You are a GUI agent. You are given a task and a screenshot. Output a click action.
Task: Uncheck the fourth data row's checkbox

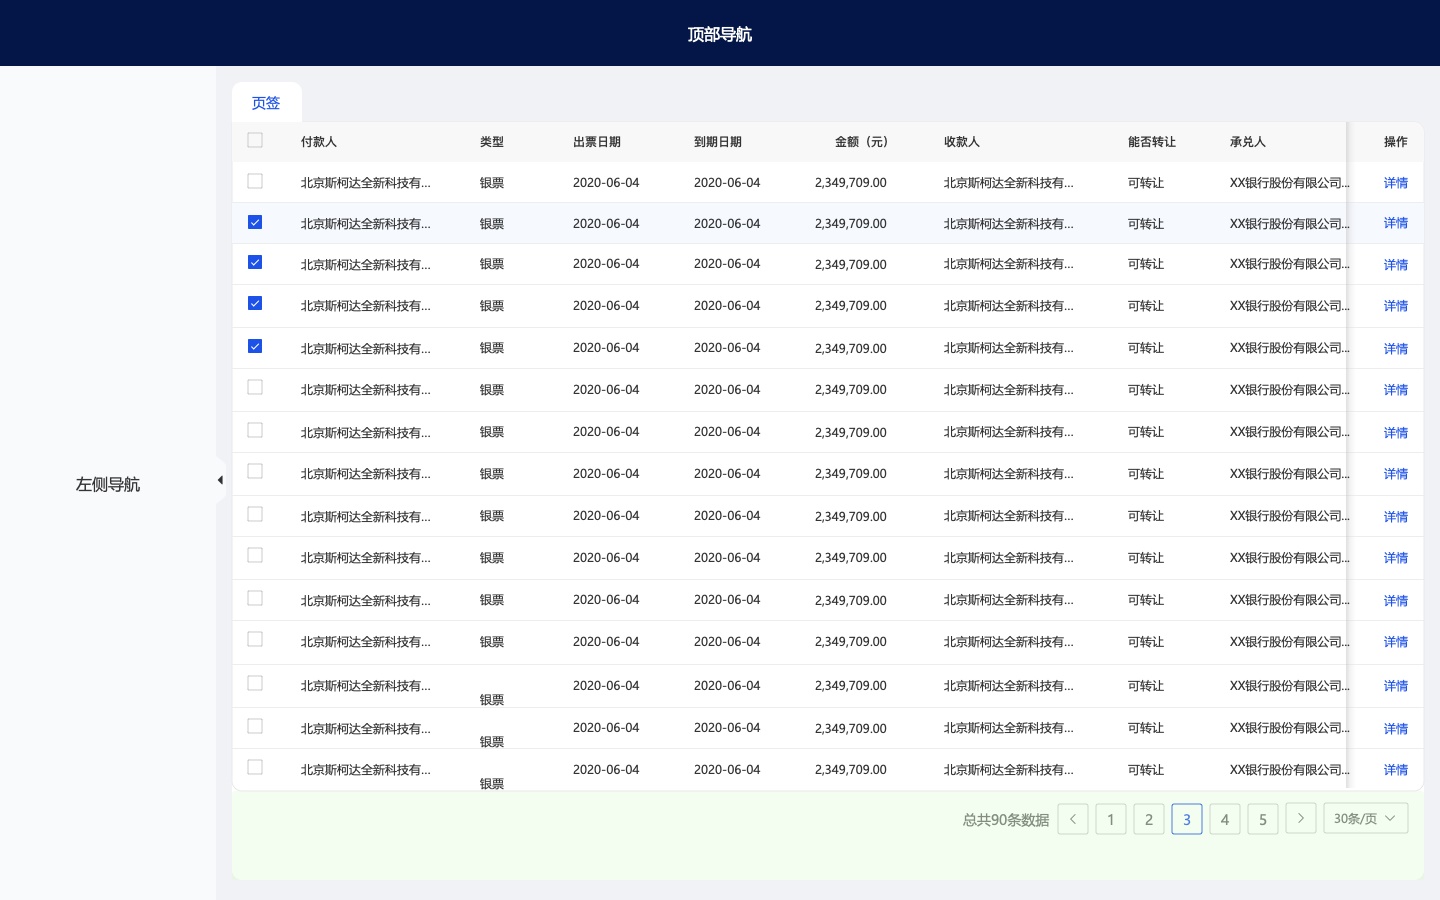[x=255, y=303]
